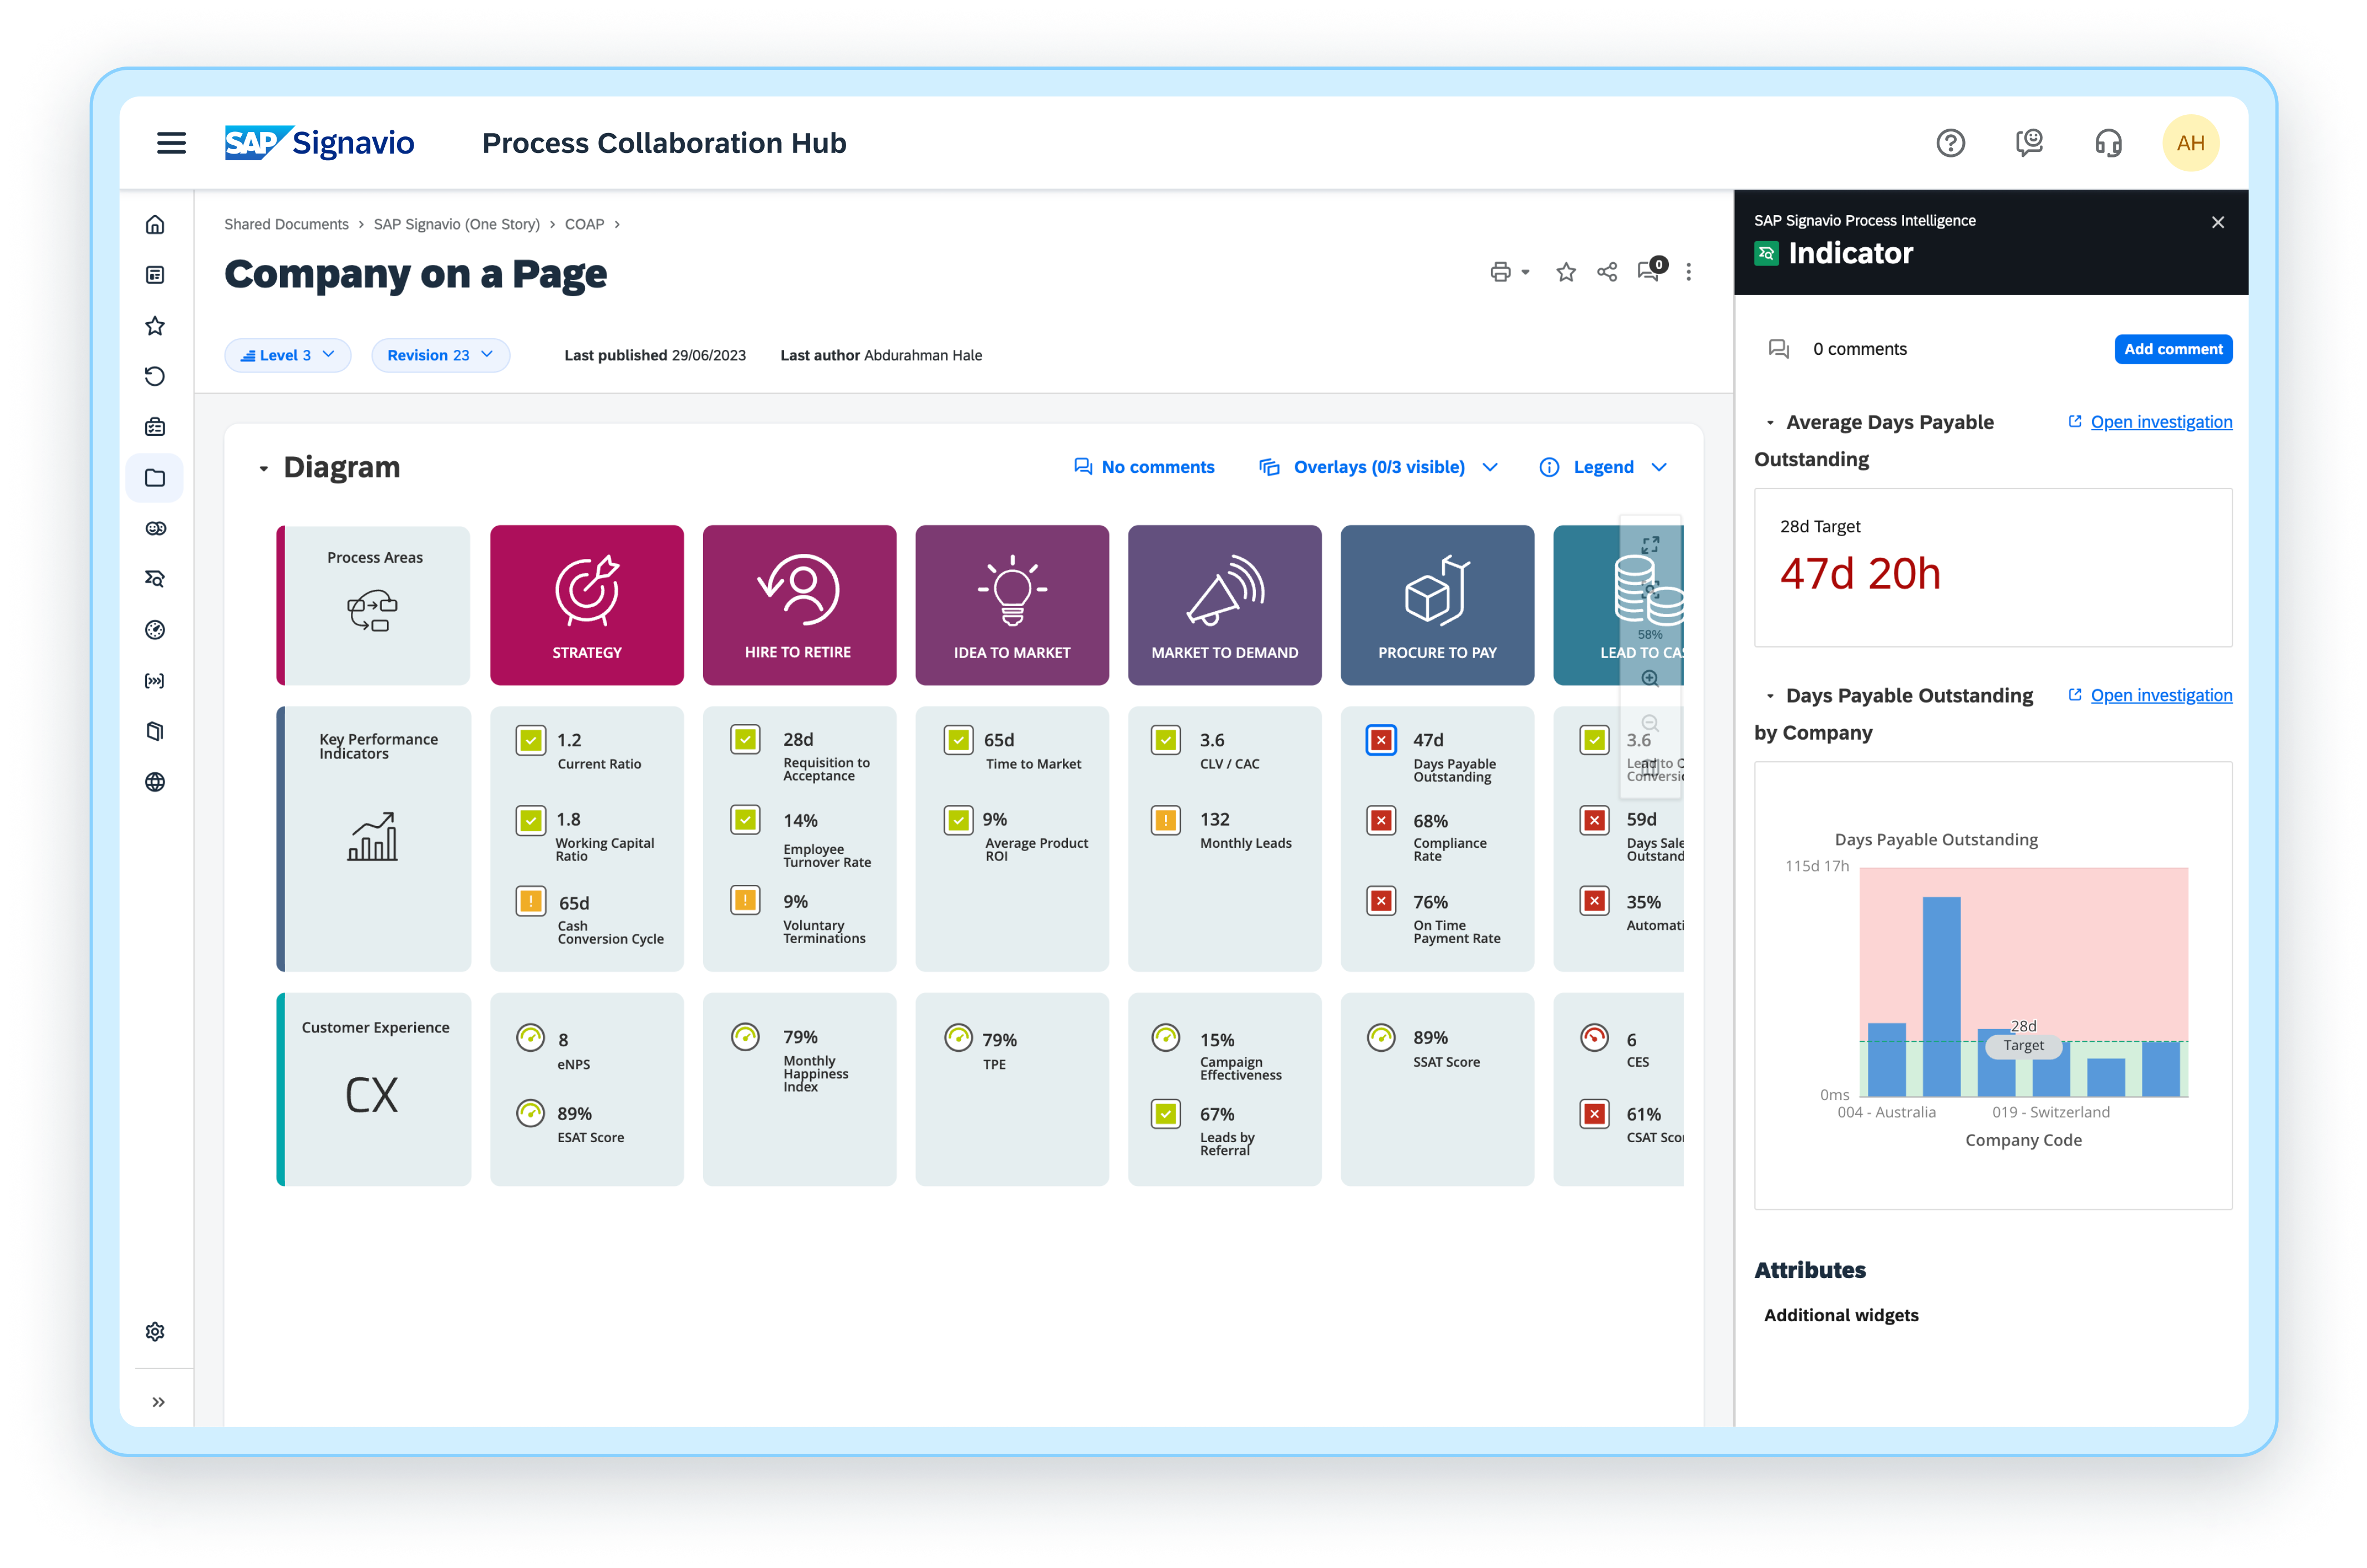
Task: Favorite the document using the star icon
Action: coord(1565,271)
